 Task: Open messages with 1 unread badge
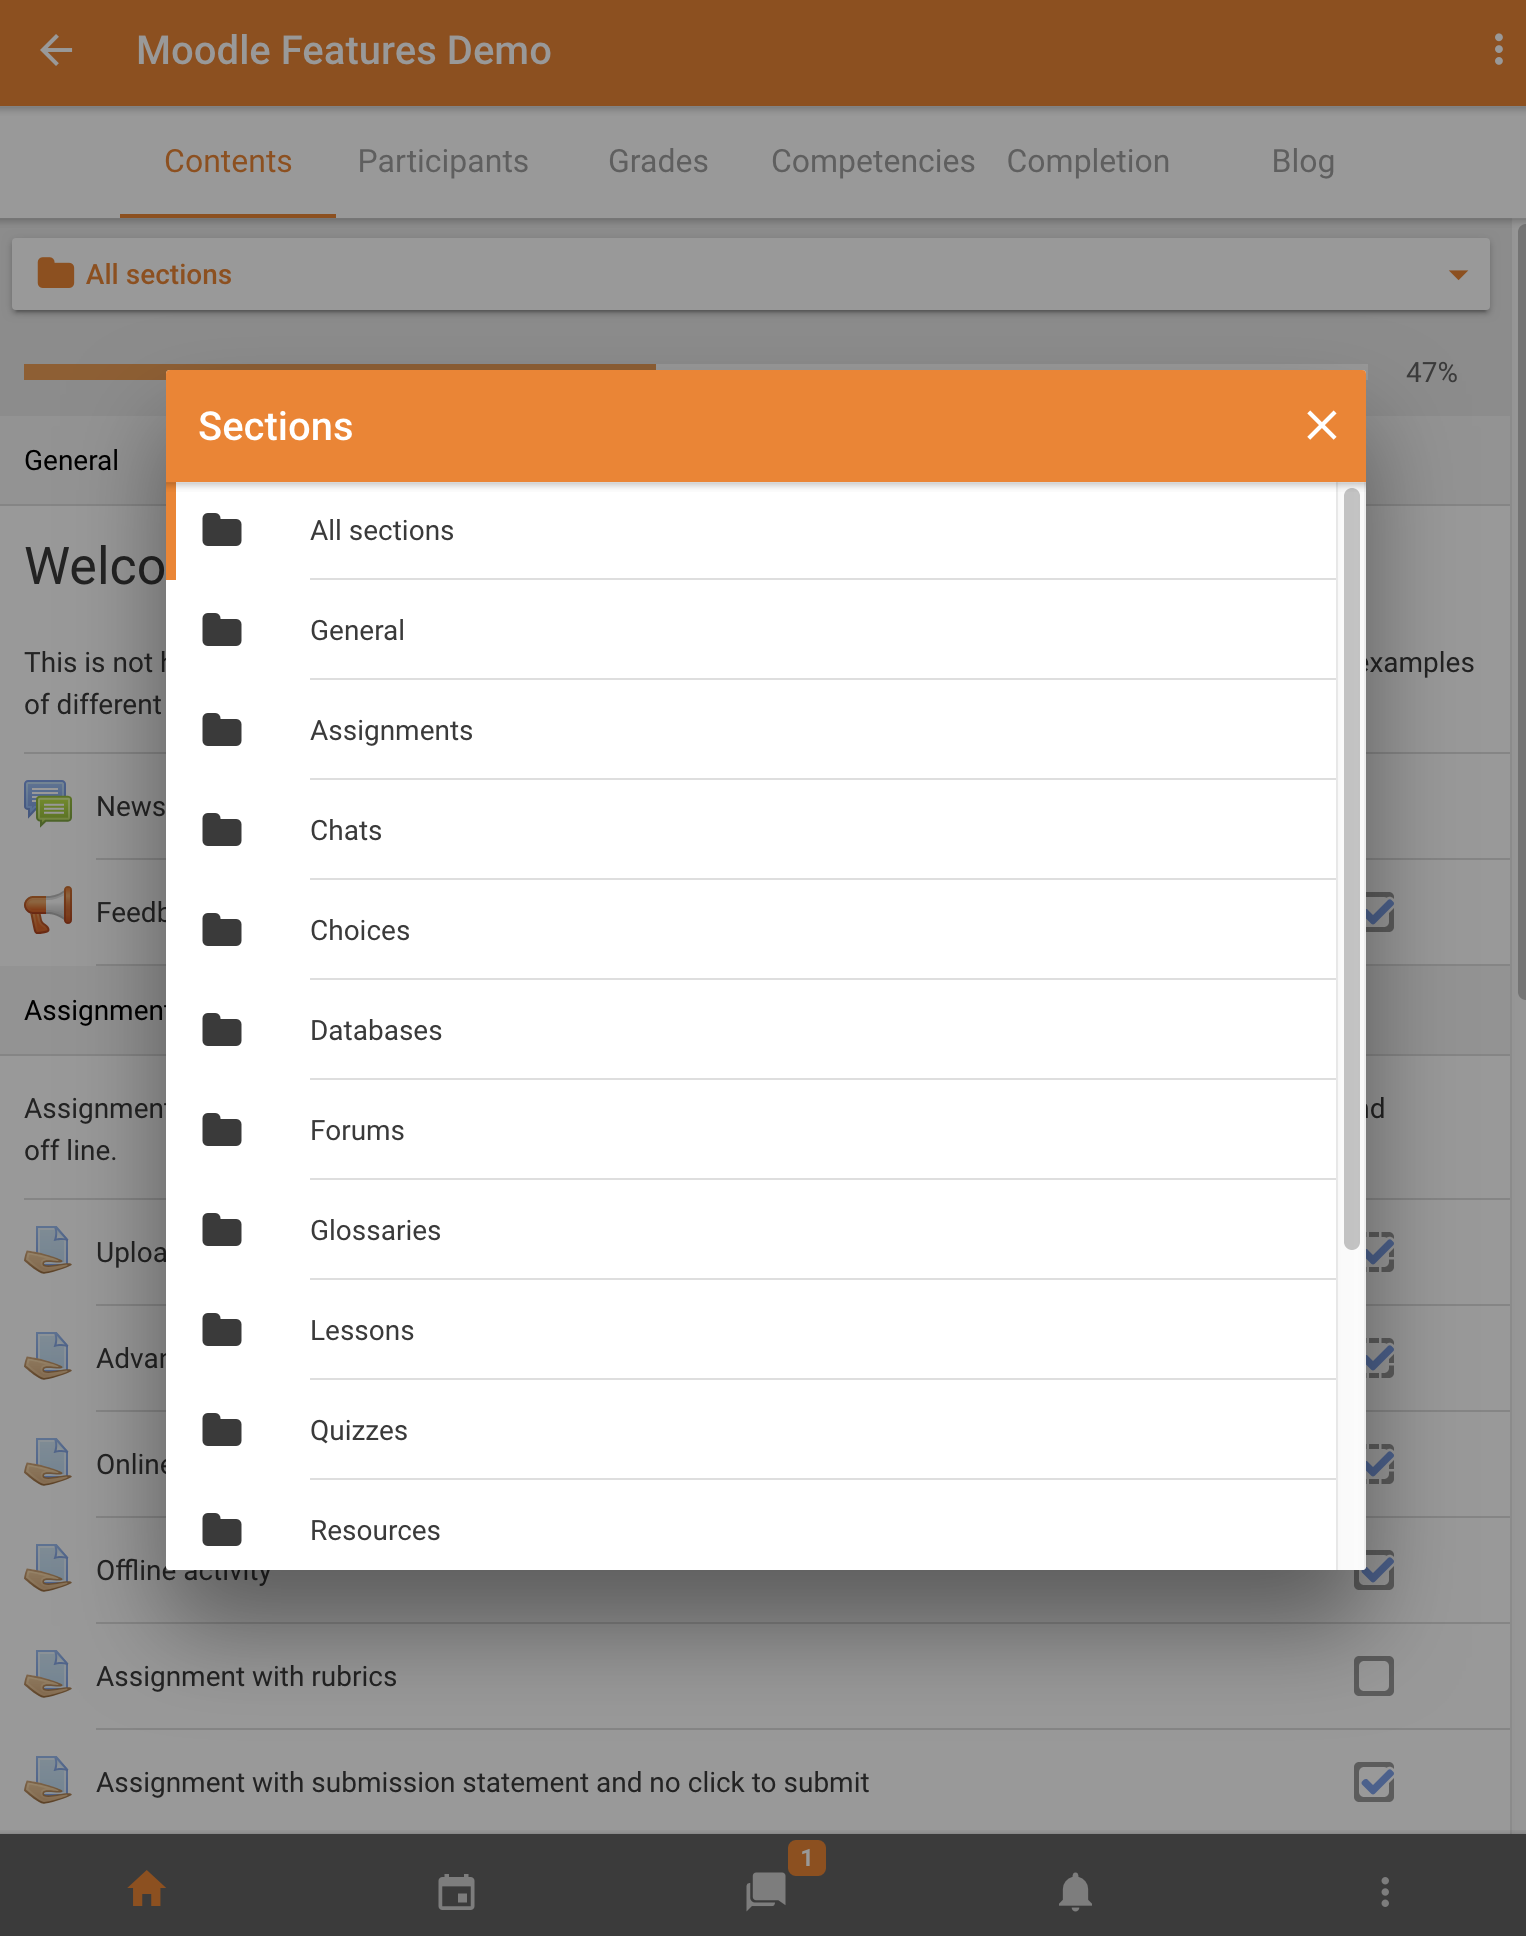point(767,1890)
